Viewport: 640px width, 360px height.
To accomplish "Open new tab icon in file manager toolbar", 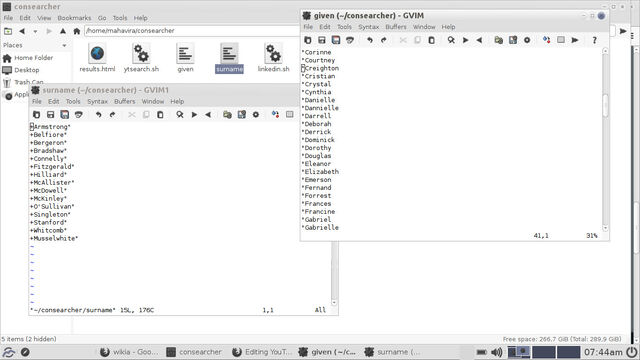I will coord(8,31).
